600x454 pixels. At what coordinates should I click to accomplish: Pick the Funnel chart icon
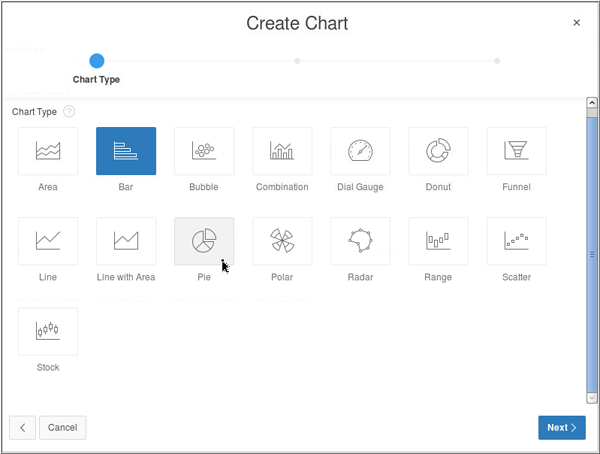pos(516,151)
